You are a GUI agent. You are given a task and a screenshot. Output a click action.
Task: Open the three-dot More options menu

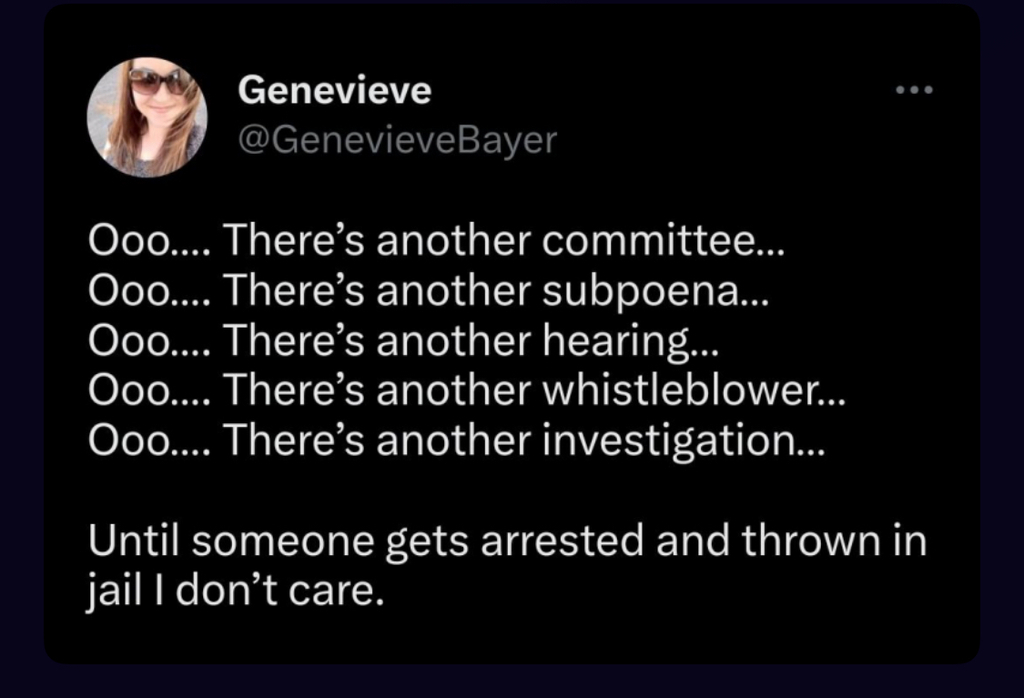pos(913,91)
